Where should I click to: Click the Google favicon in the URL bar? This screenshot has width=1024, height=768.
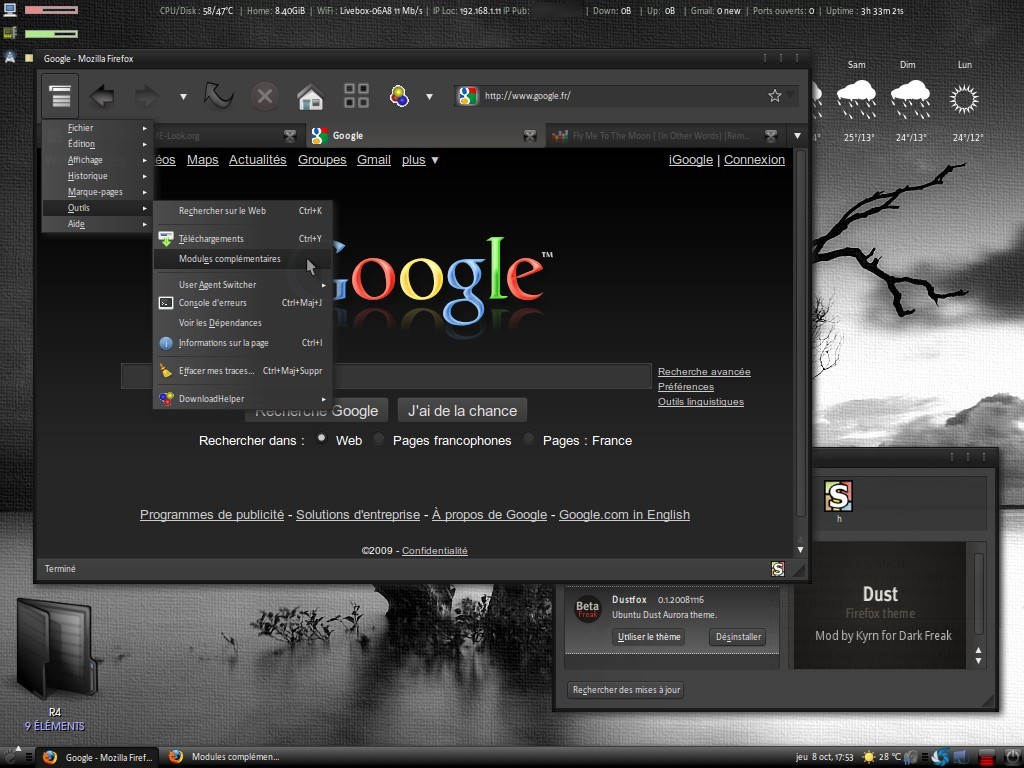(x=467, y=96)
